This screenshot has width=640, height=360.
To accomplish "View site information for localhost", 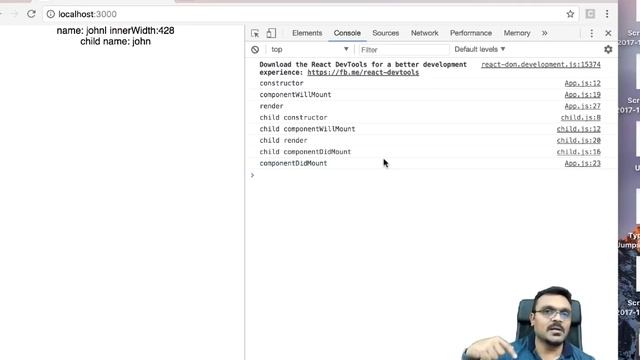I will click(x=51, y=14).
